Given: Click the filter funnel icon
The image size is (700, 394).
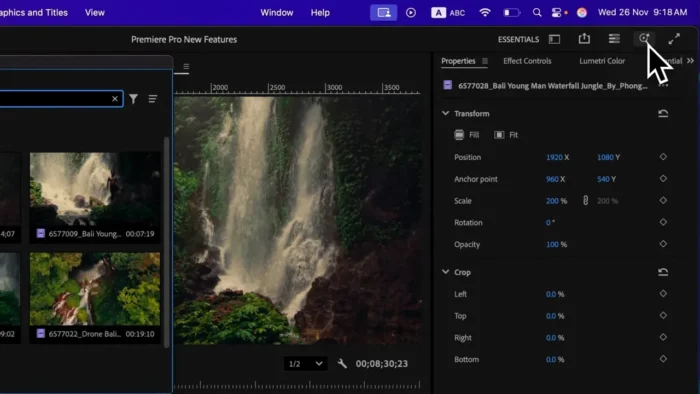Looking at the screenshot, I should [133, 99].
